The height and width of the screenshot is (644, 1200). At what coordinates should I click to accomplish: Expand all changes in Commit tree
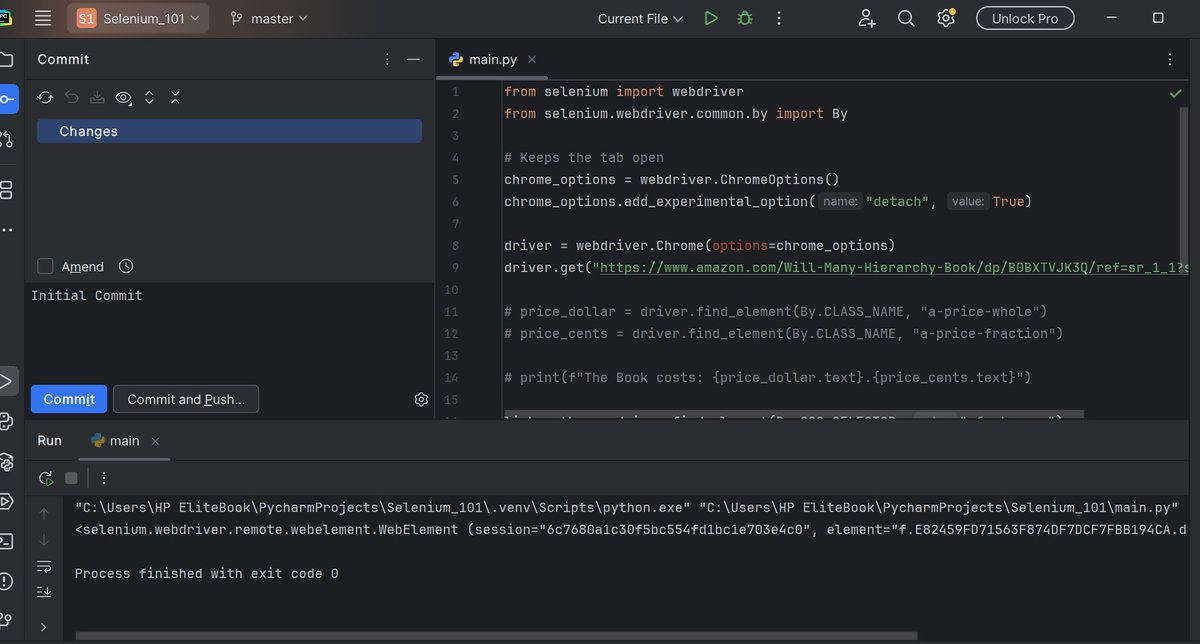point(150,97)
